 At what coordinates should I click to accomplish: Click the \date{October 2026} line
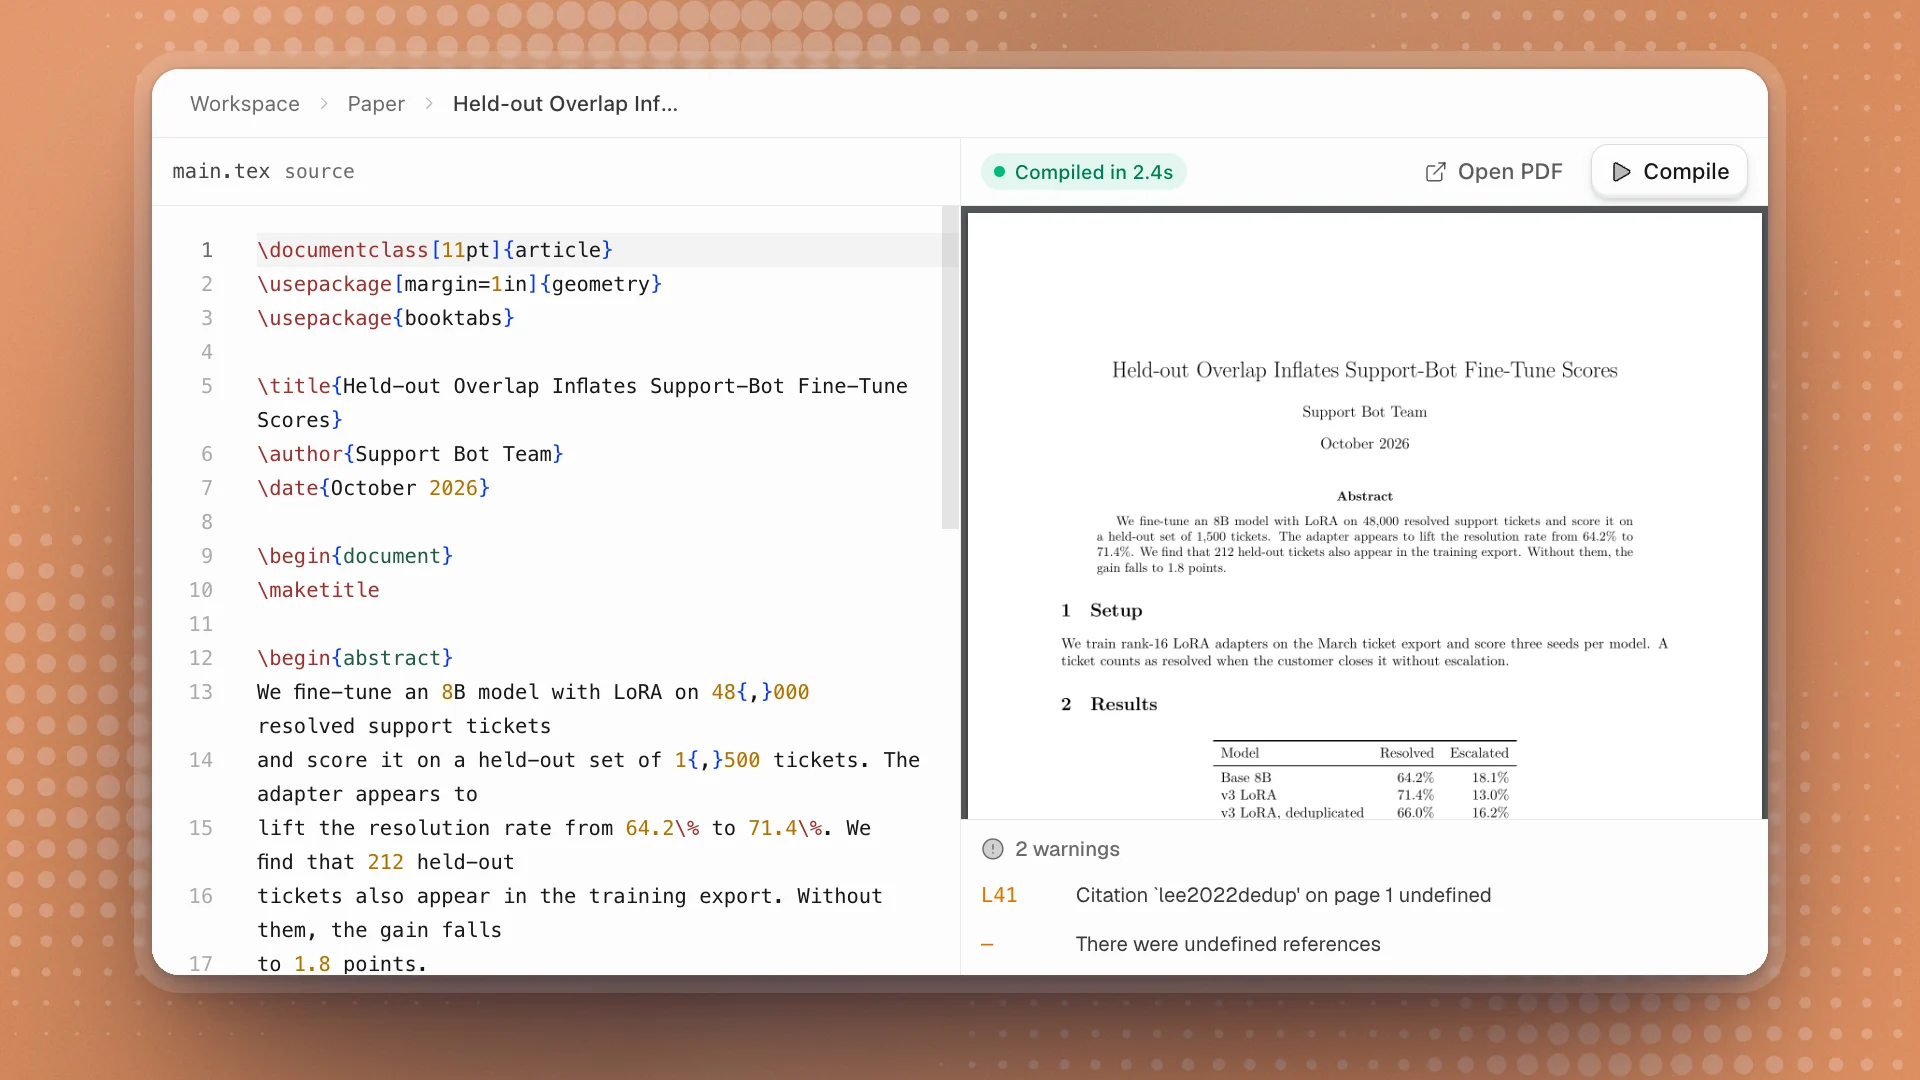[x=373, y=488]
